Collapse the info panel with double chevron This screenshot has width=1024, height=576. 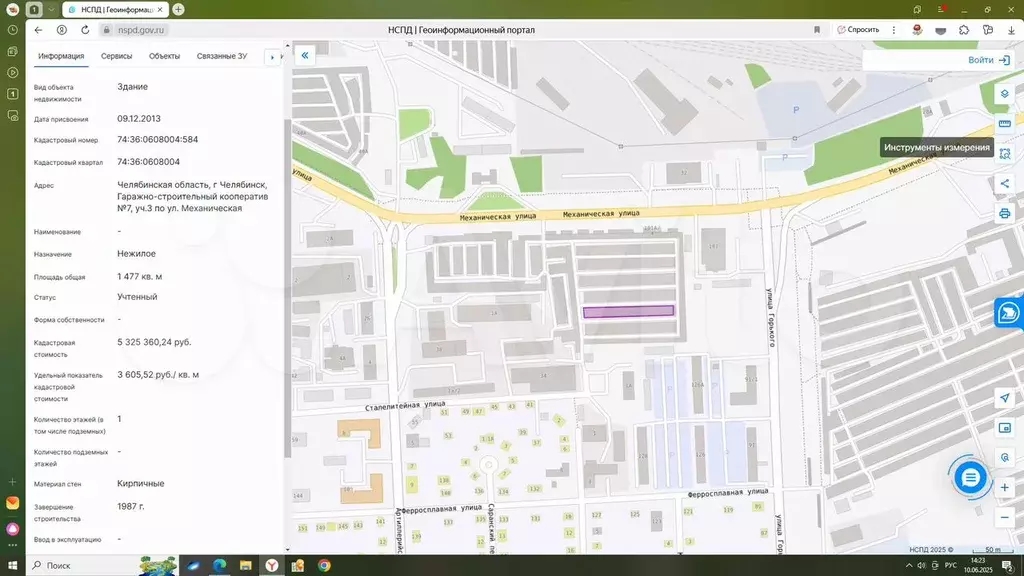click(x=305, y=56)
